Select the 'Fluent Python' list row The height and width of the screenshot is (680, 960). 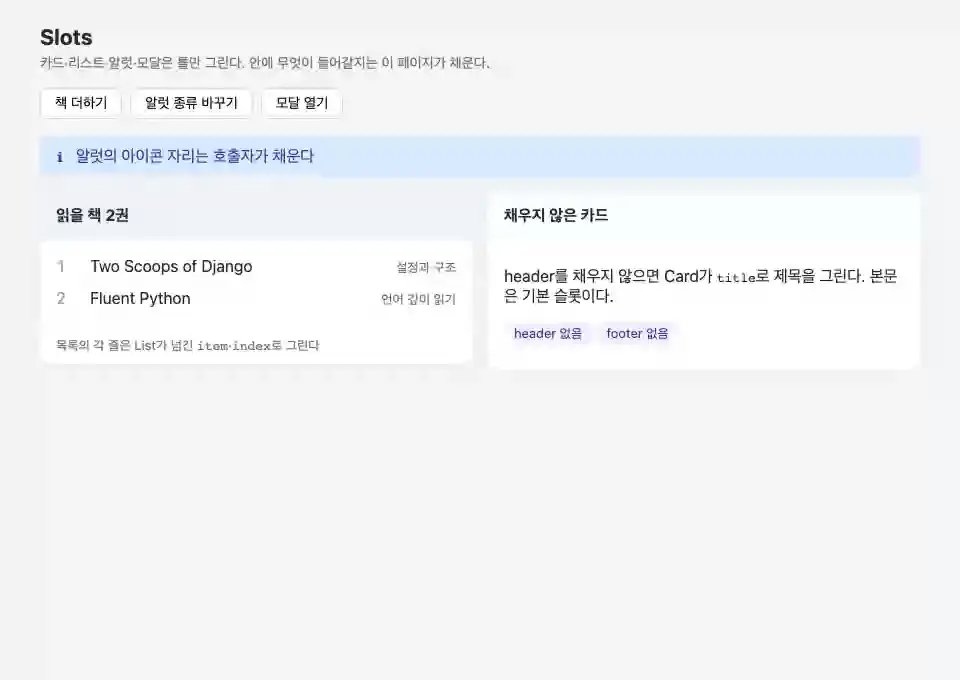click(256, 299)
